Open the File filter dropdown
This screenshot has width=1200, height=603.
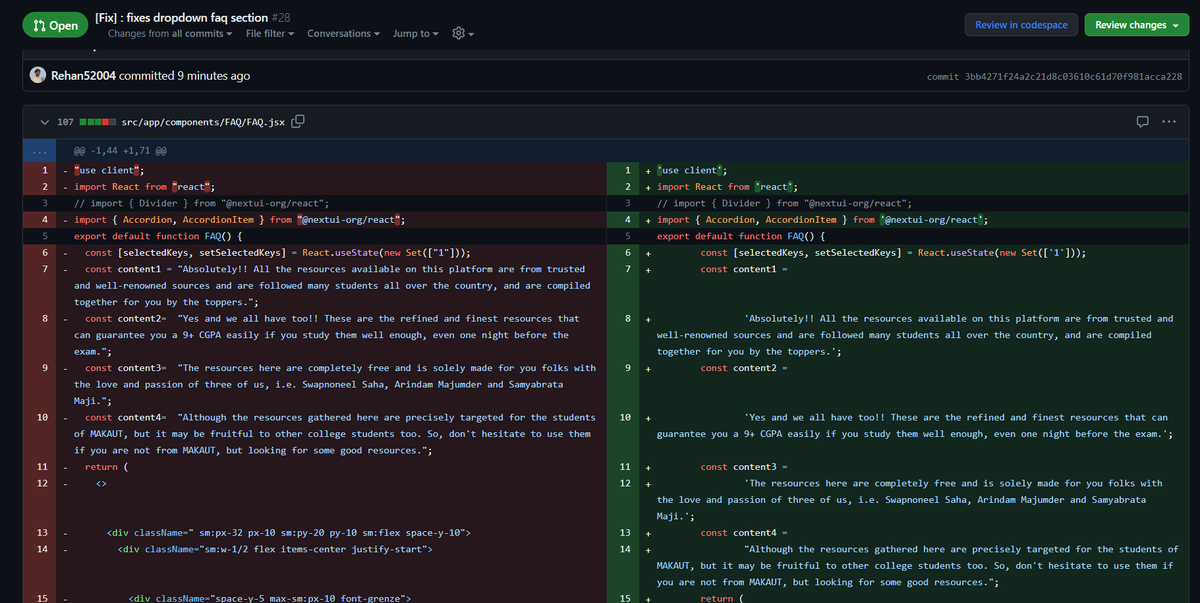(270, 34)
